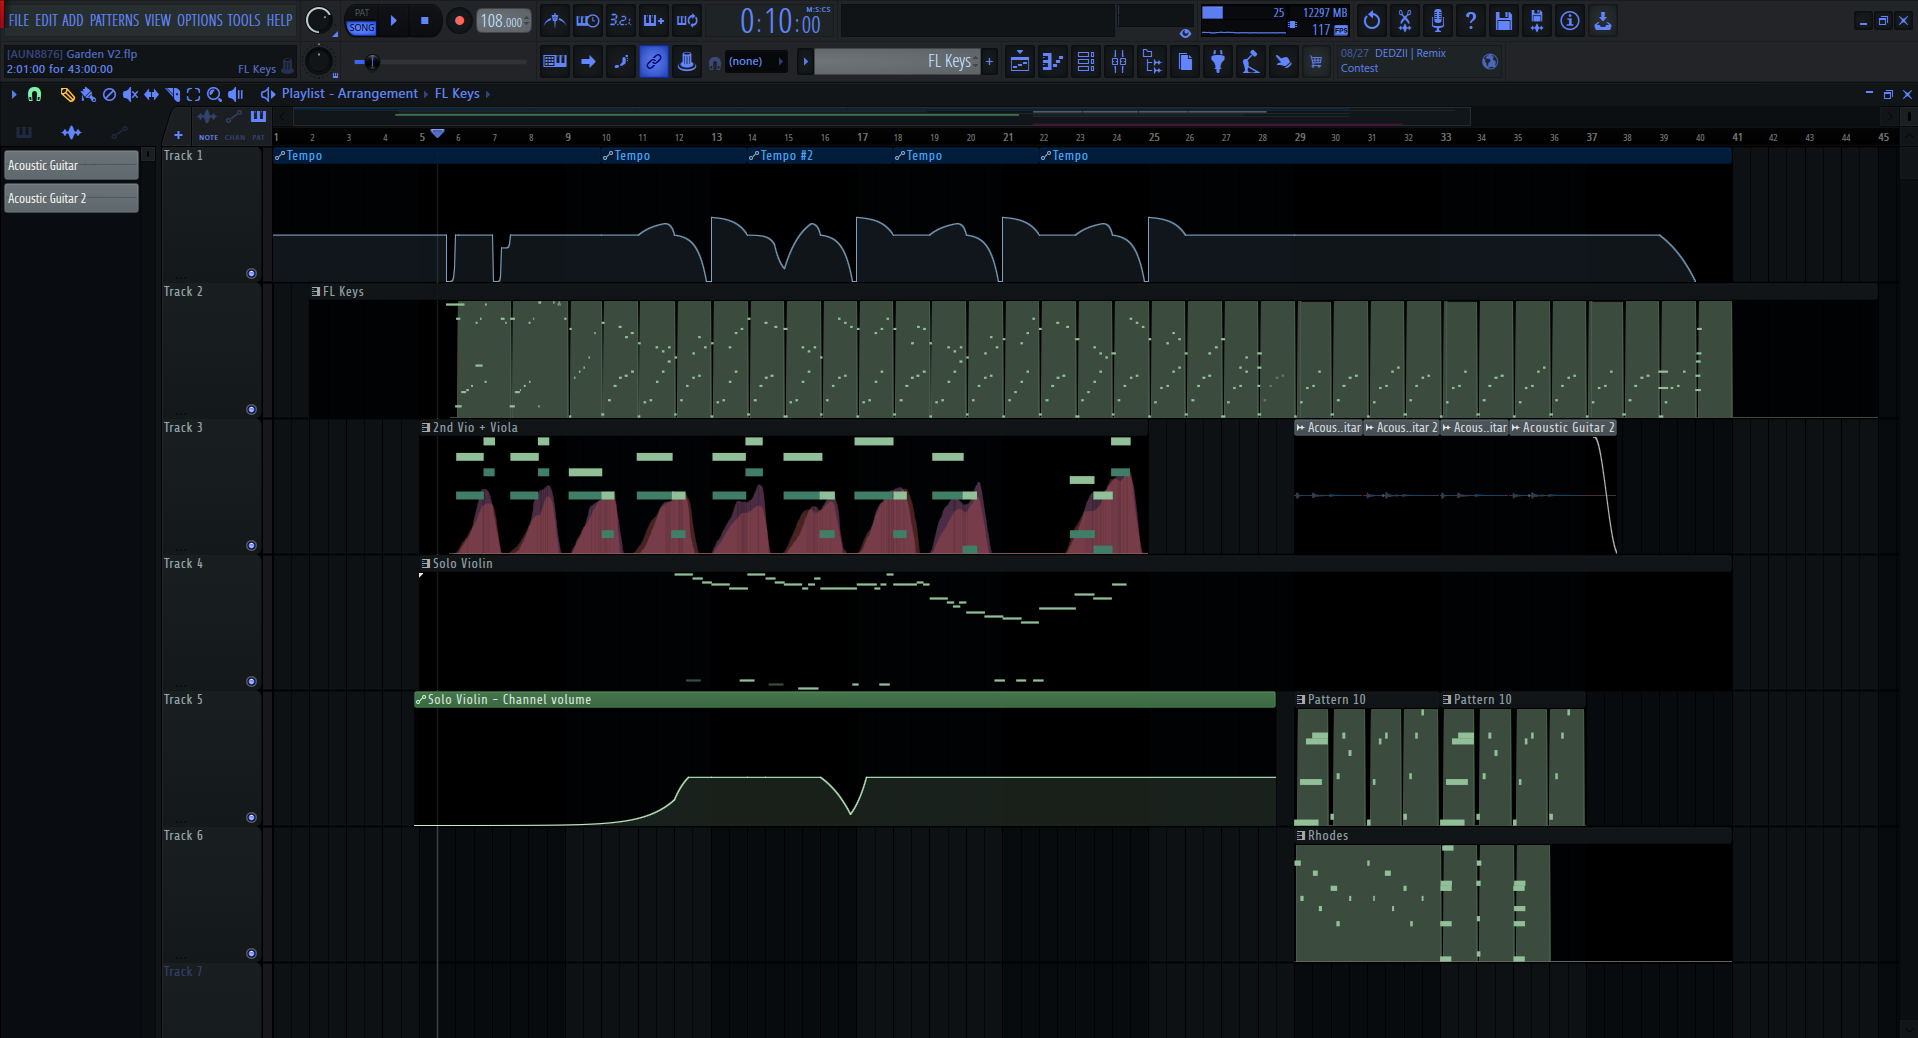Mute Track 1 with its green dot
The image size is (1918, 1038).
point(251,273)
